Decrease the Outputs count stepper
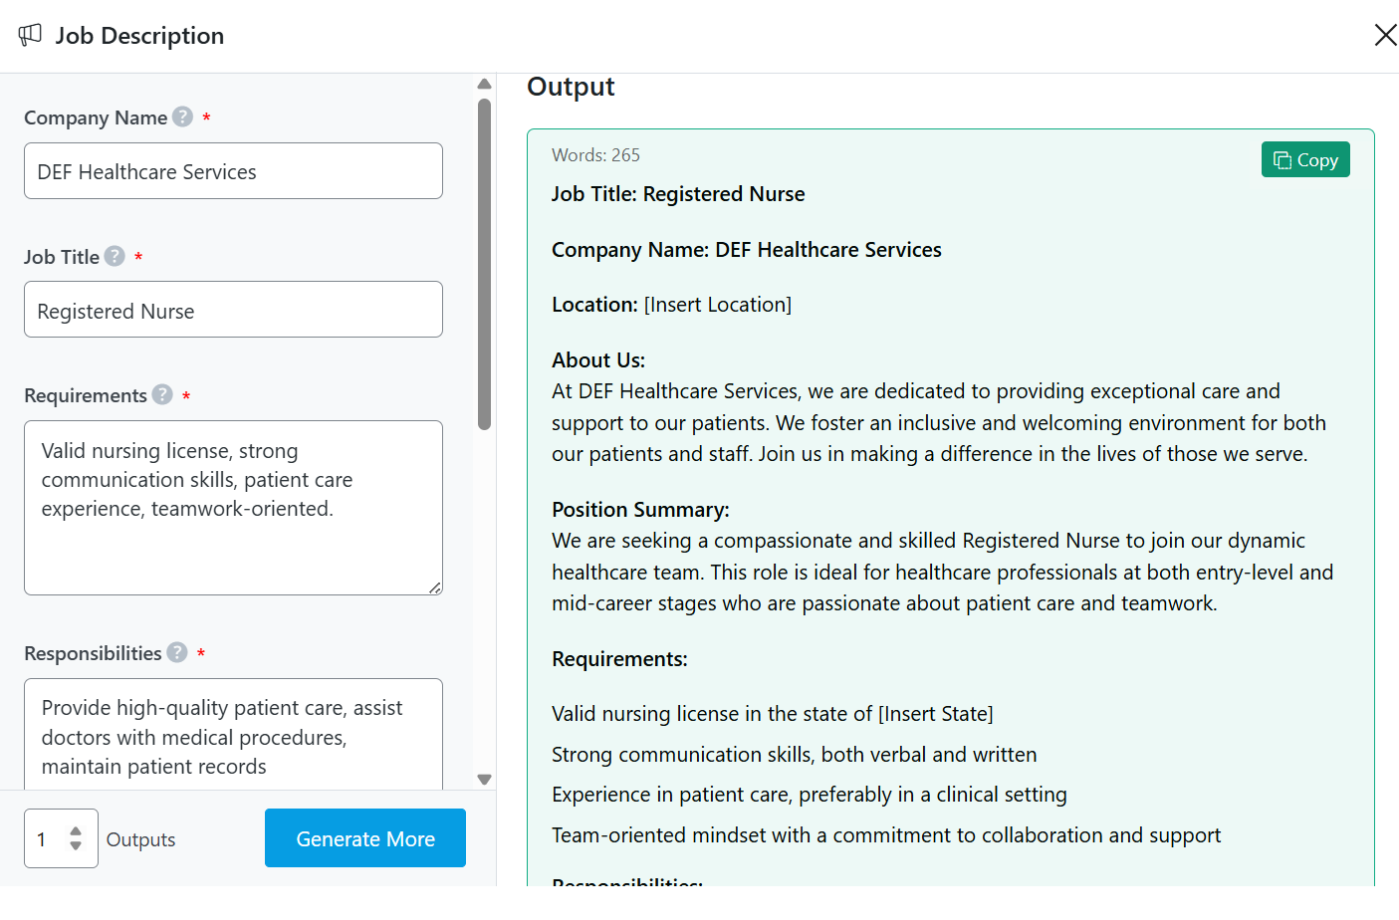Viewport: 1399px width, 920px height. coord(76,846)
